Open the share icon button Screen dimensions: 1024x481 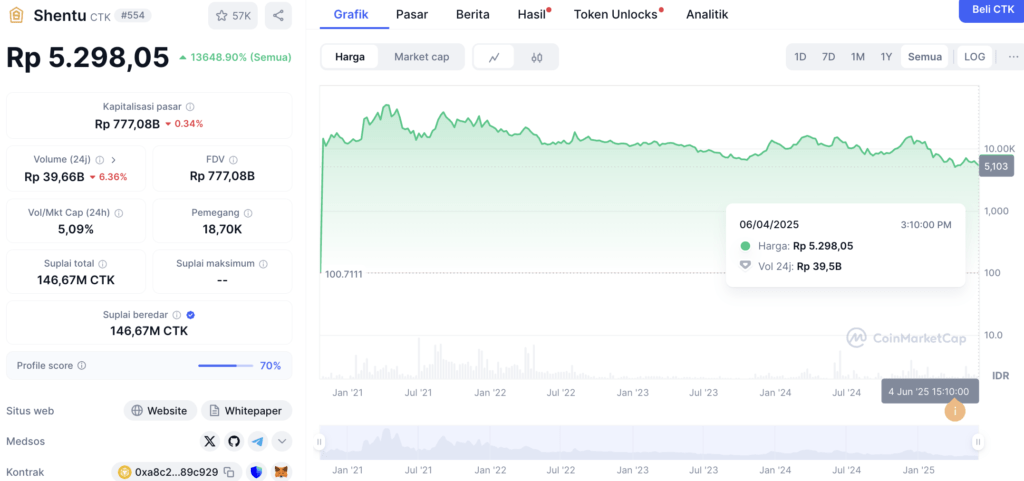[x=278, y=16]
